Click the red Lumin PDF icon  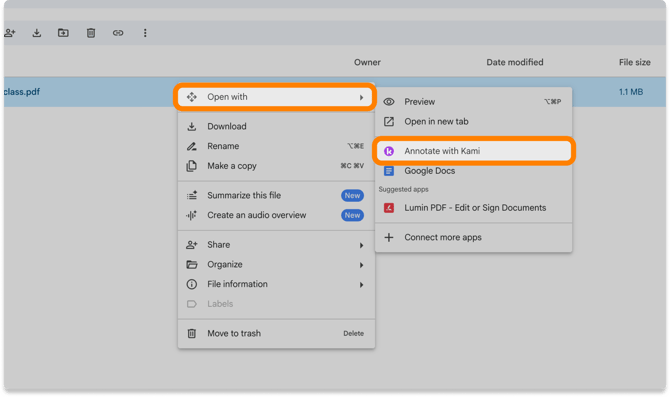(x=389, y=208)
